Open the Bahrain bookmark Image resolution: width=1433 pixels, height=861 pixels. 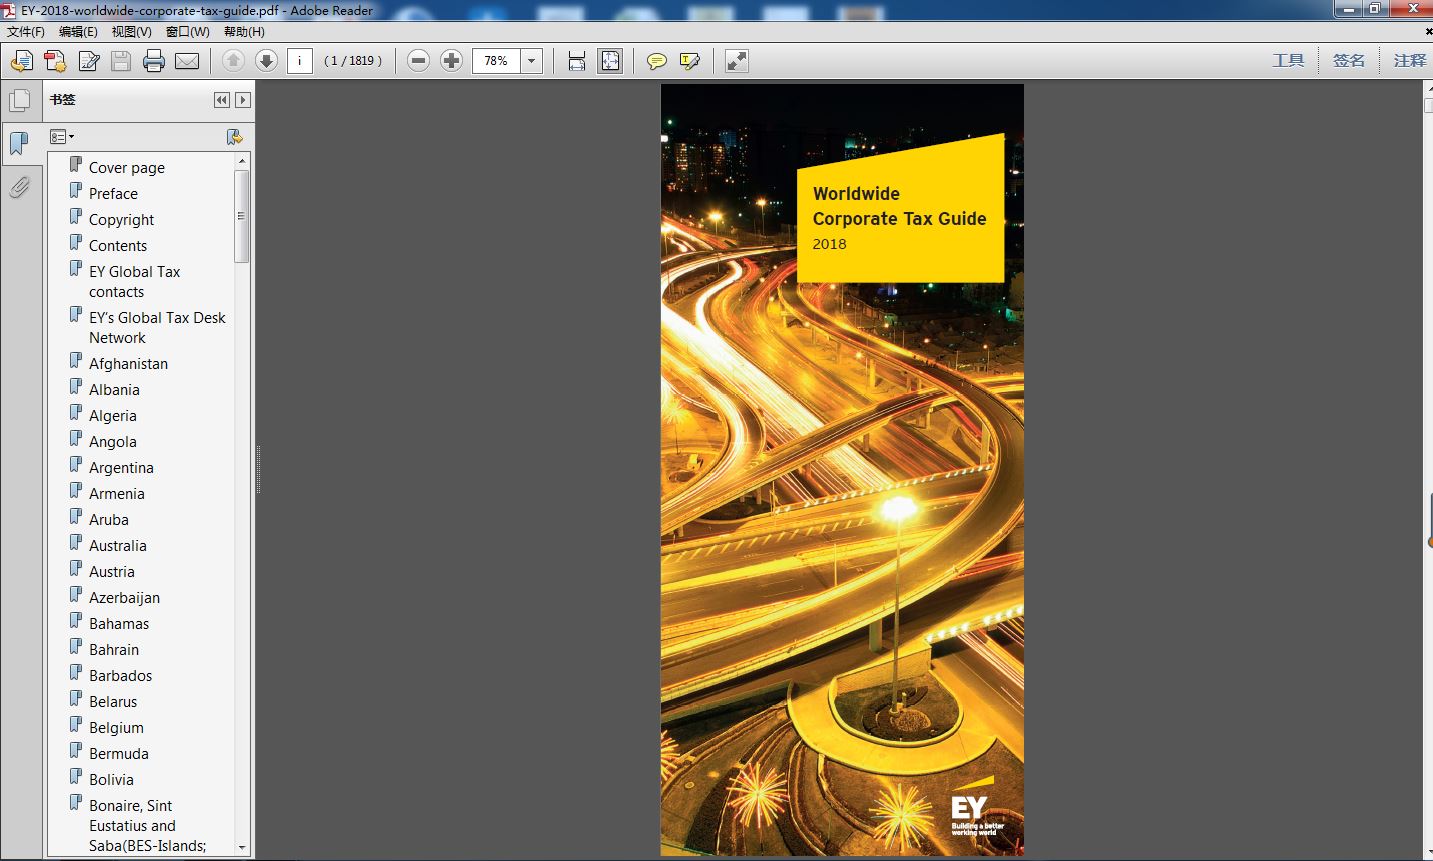point(114,650)
